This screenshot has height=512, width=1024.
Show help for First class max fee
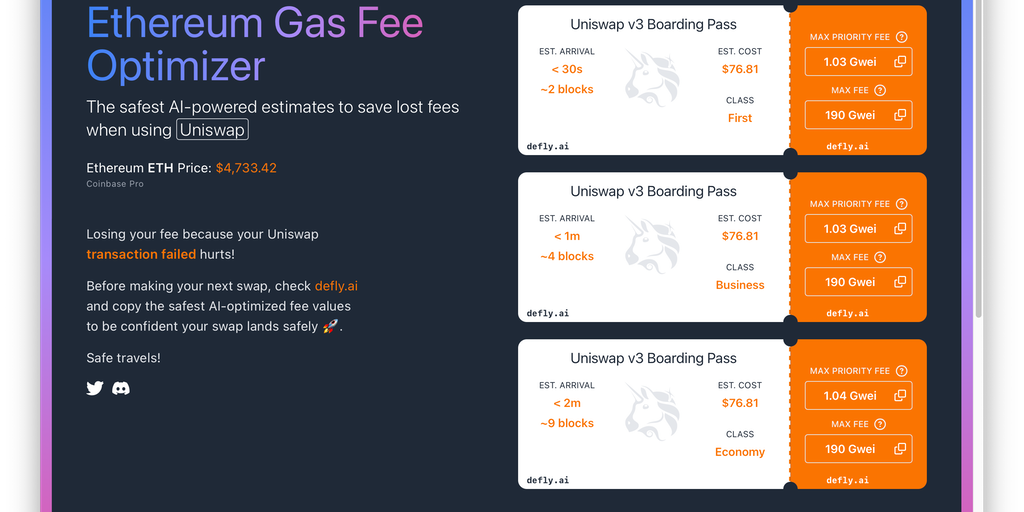pos(881,90)
